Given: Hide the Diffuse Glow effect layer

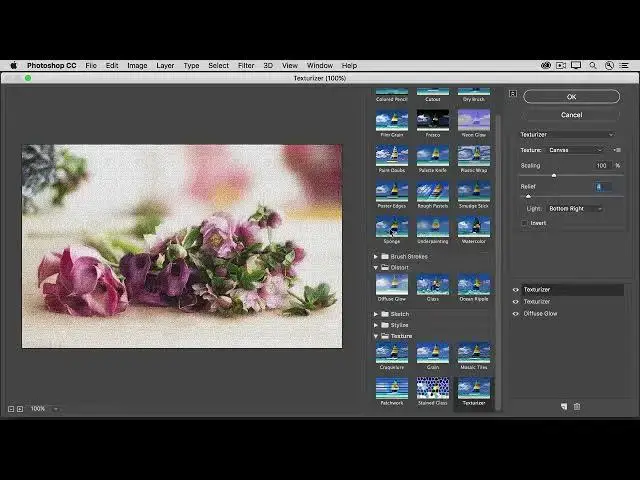Looking at the screenshot, I should click(516, 314).
